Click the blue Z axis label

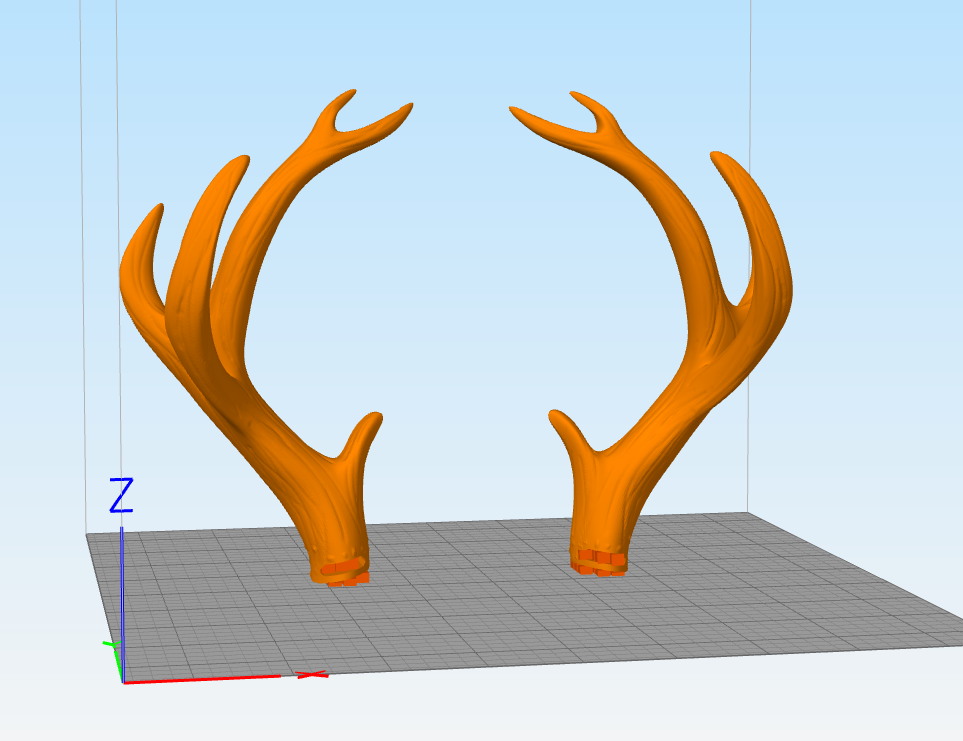[x=122, y=495]
